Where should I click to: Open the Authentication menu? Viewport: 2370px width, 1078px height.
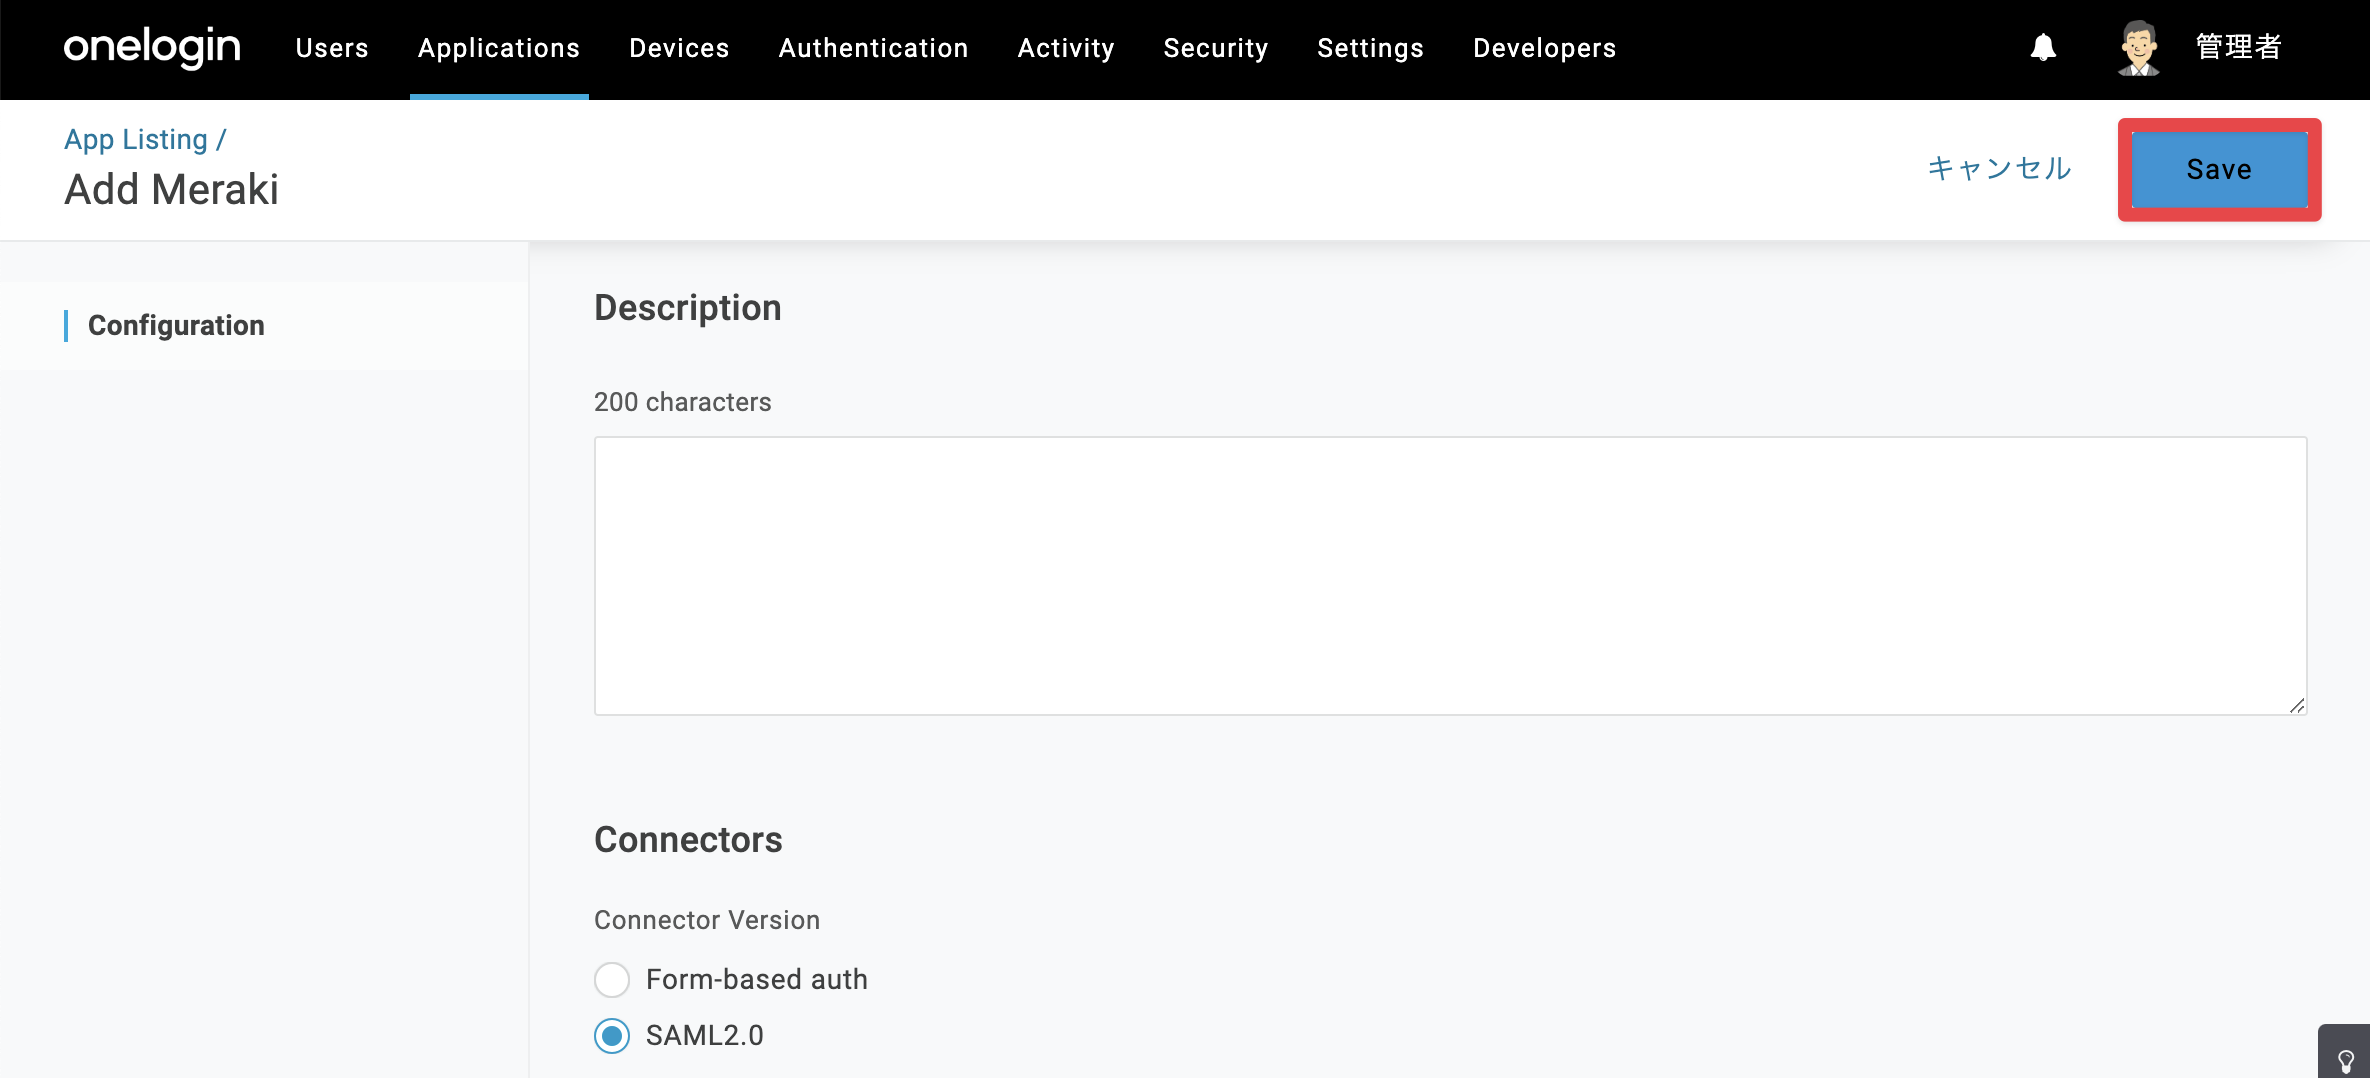coord(873,48)
